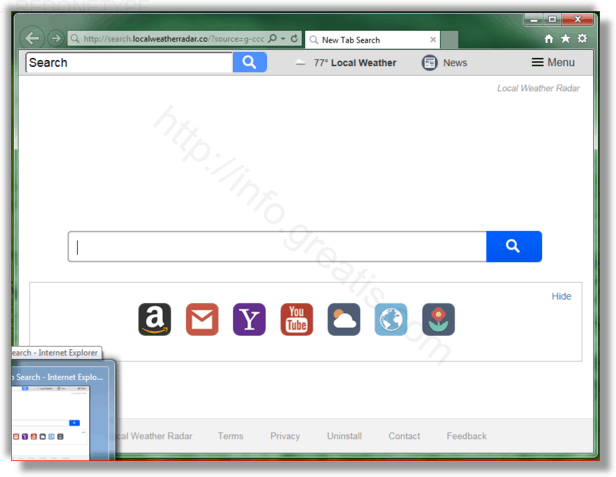
Task: Refresh the page with reload icon
Action: 294,39
